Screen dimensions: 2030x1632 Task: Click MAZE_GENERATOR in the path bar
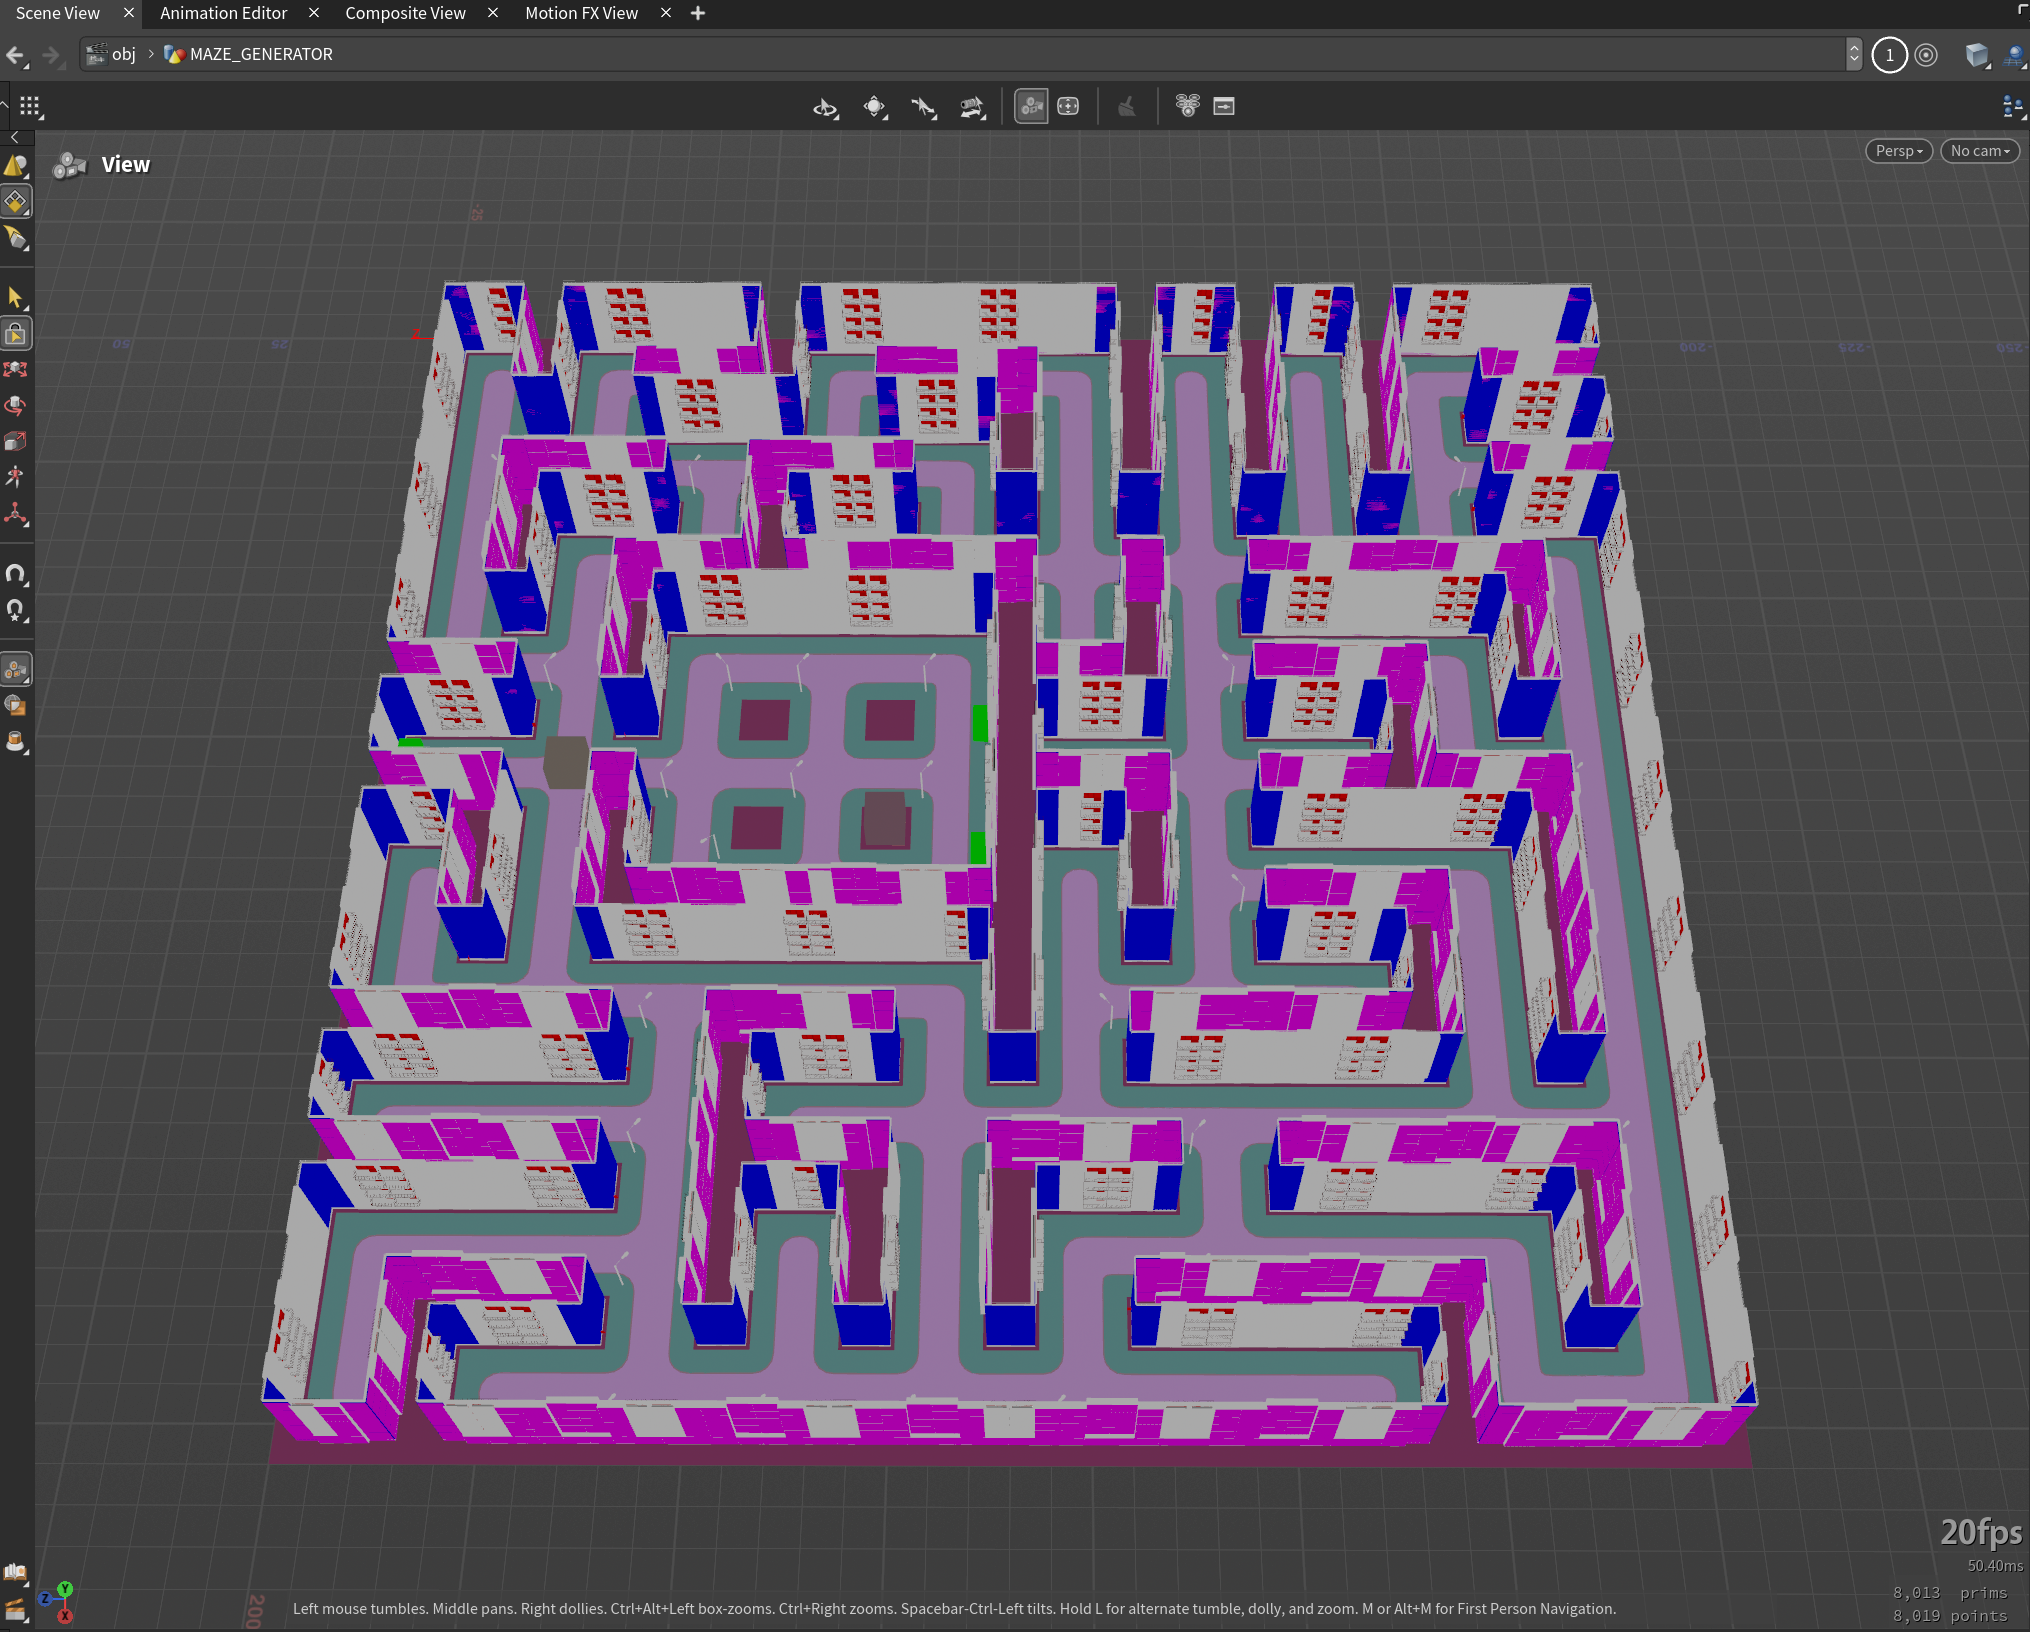click(248, 54)
